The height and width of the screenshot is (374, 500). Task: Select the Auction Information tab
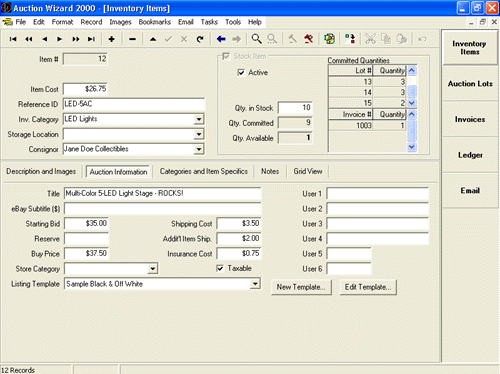[118, 172]
